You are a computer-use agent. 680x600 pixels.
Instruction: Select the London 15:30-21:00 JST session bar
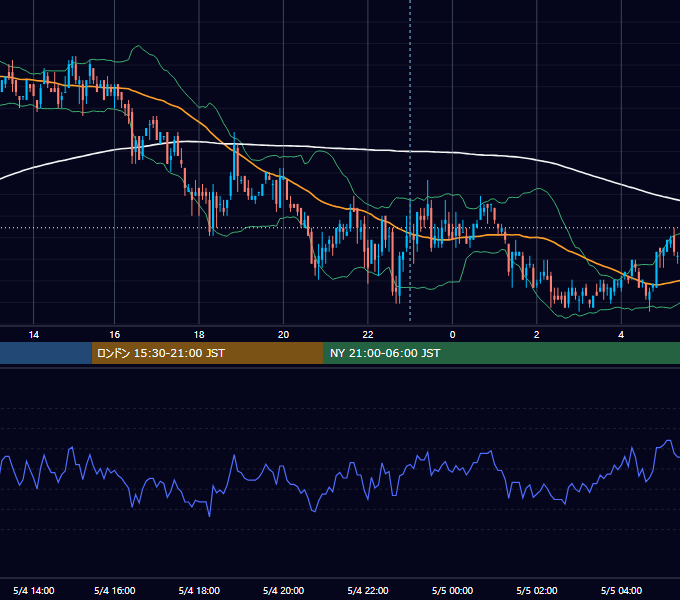pos(207,353)
